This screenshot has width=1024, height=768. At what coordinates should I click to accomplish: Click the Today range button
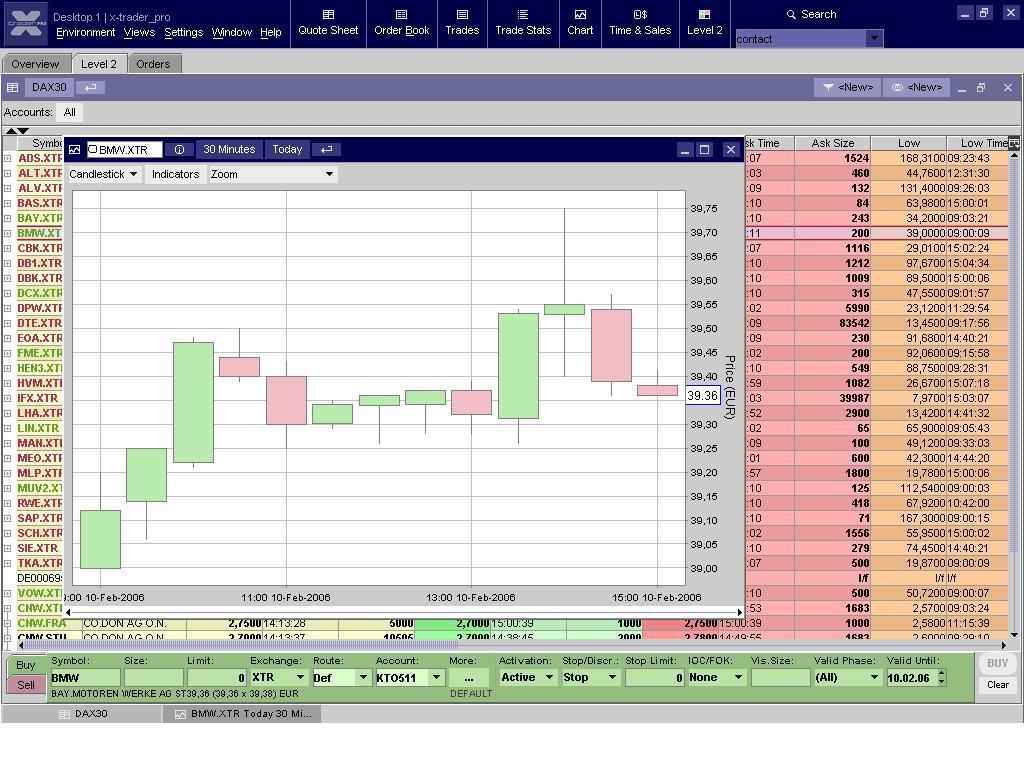(287, 150)
